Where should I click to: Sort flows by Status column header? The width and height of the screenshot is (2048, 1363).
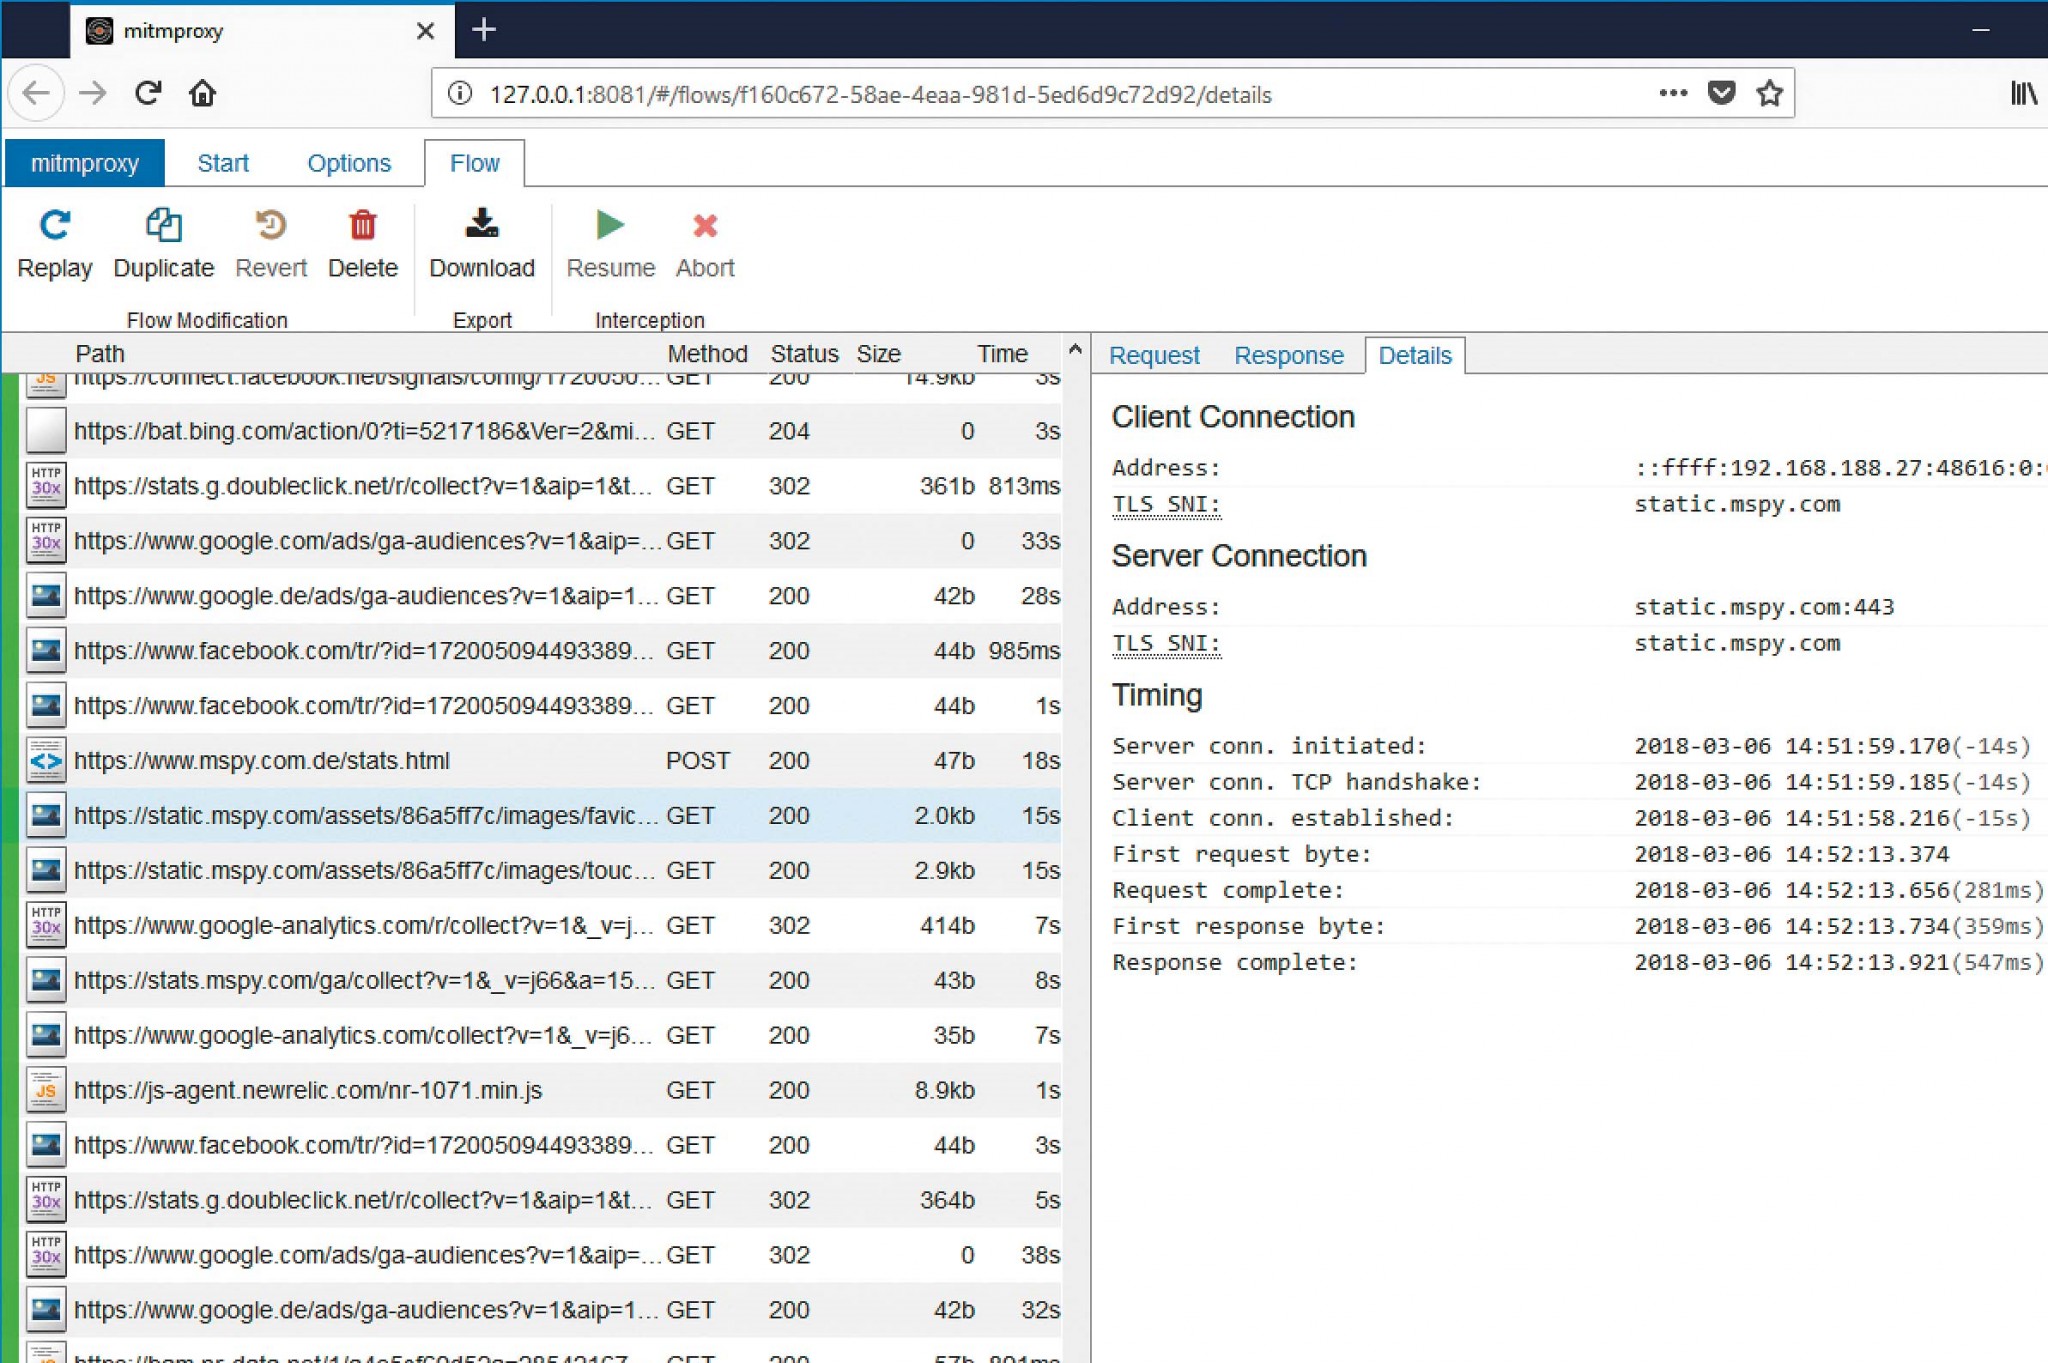(803, 354)
